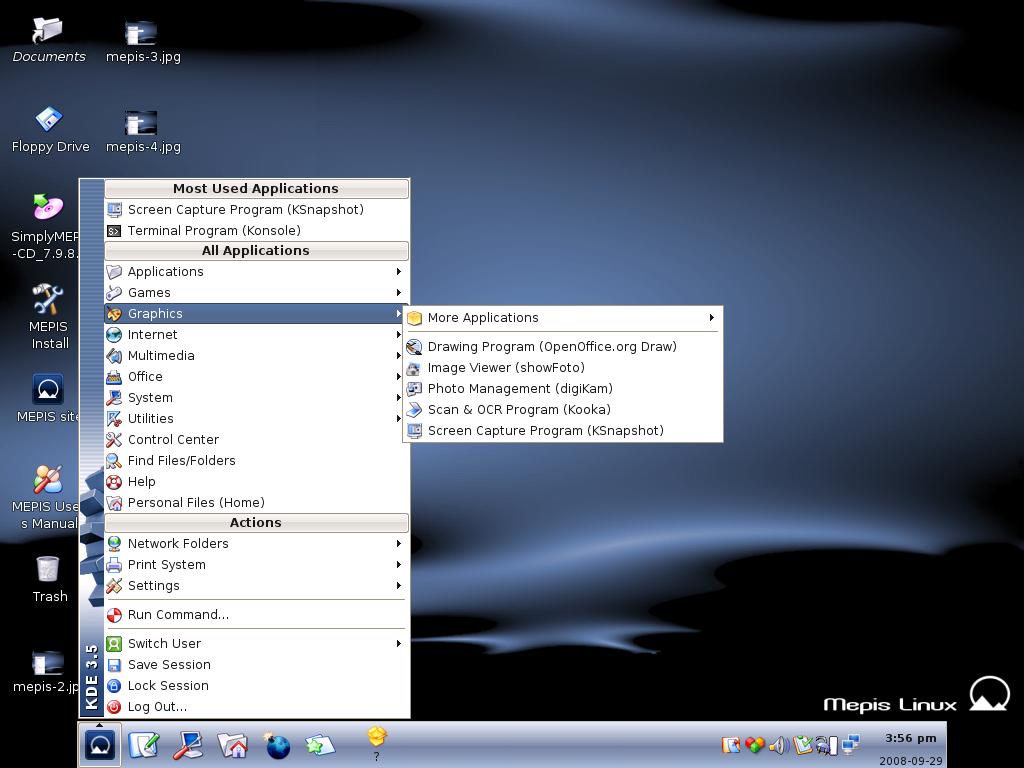This screenshot has height=768, width=1024.
Task: Click the clock showing 3:56 pm
Action: coord(910,739)
